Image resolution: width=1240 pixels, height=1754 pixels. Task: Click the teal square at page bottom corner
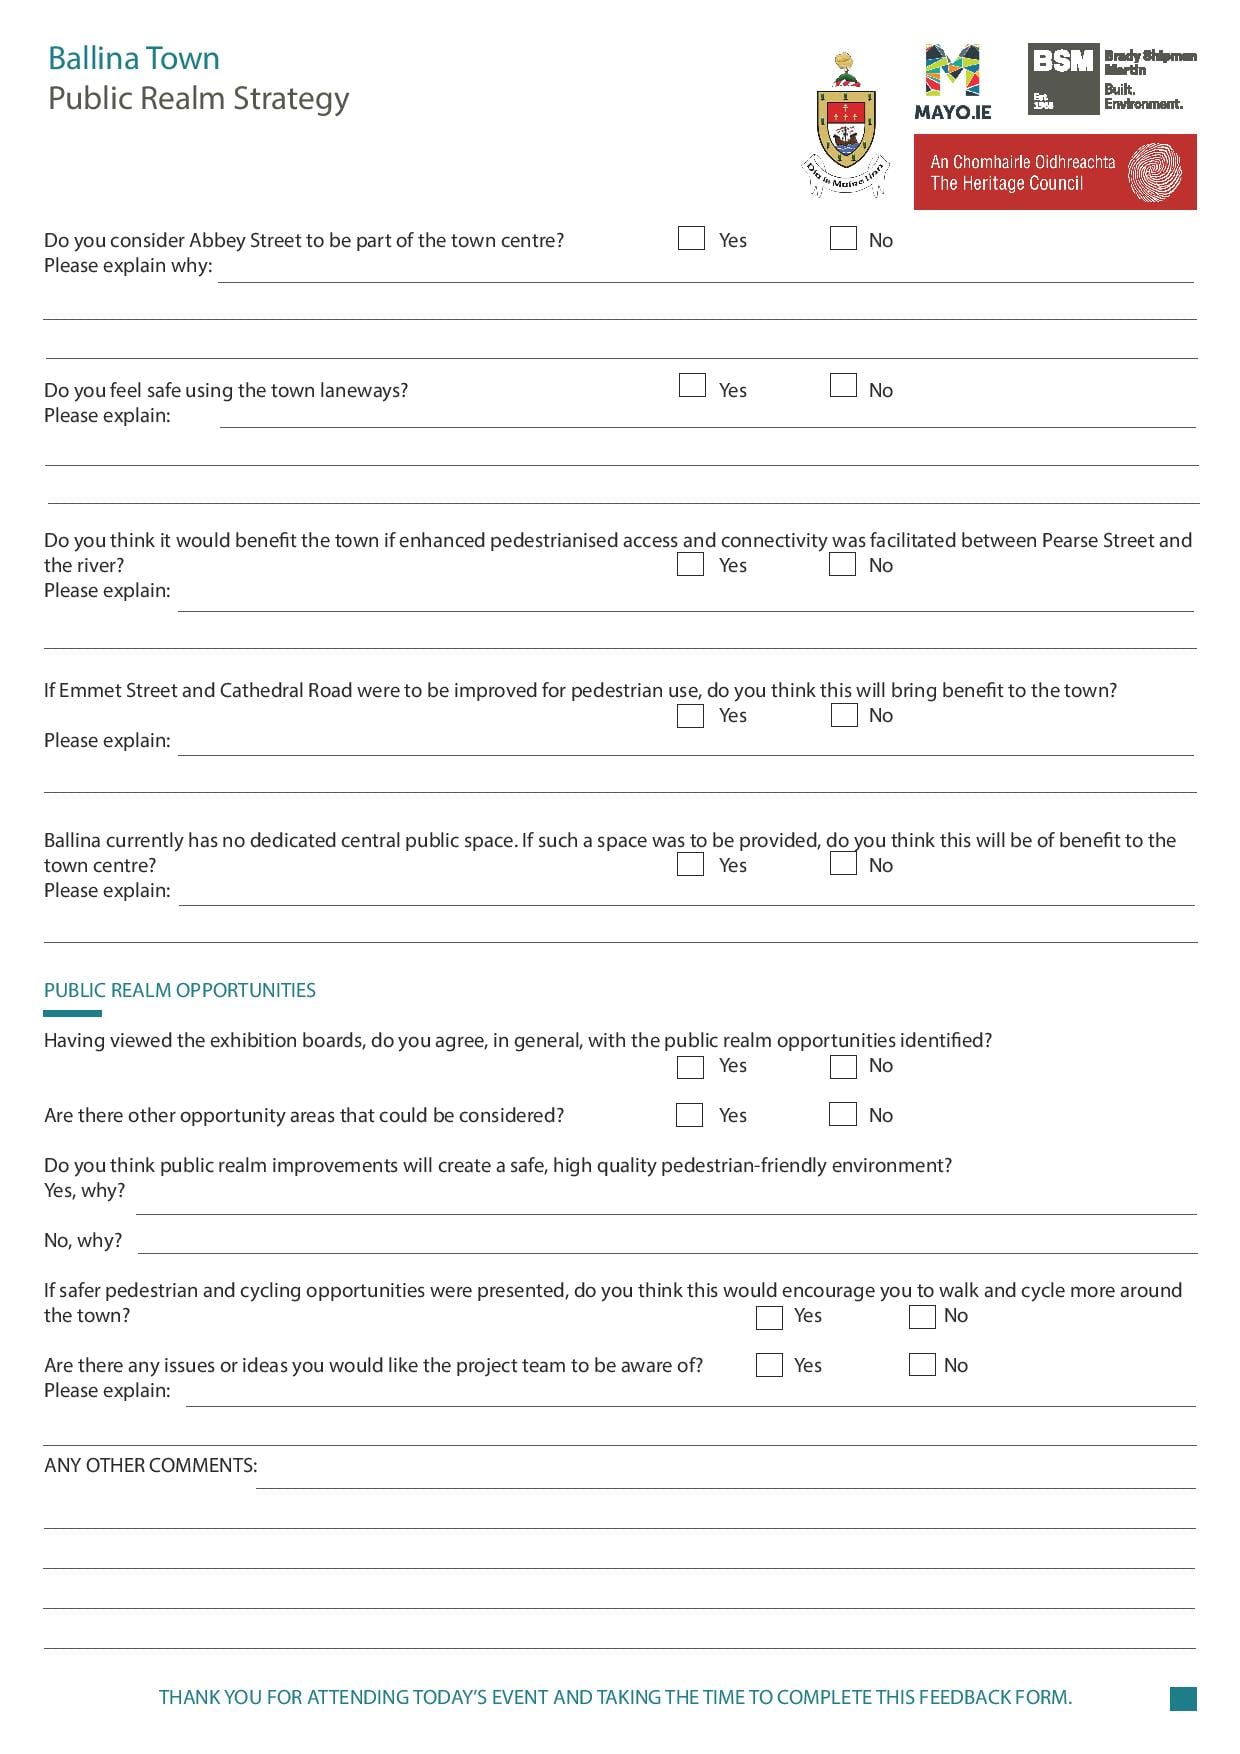[x=1183, y=1698]
